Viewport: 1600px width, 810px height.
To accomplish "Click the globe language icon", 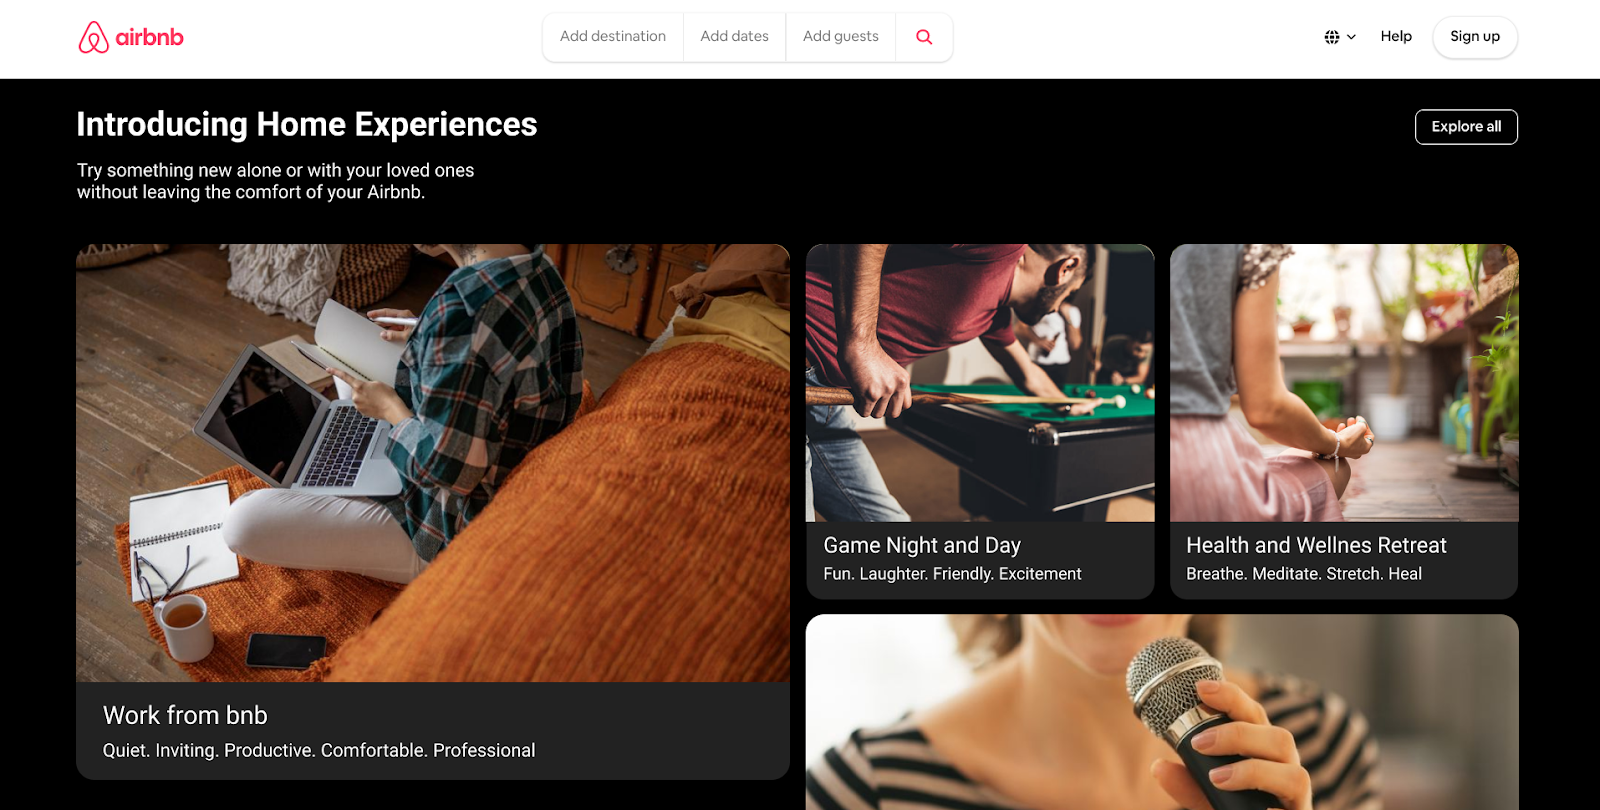I will click(1332, 37).
